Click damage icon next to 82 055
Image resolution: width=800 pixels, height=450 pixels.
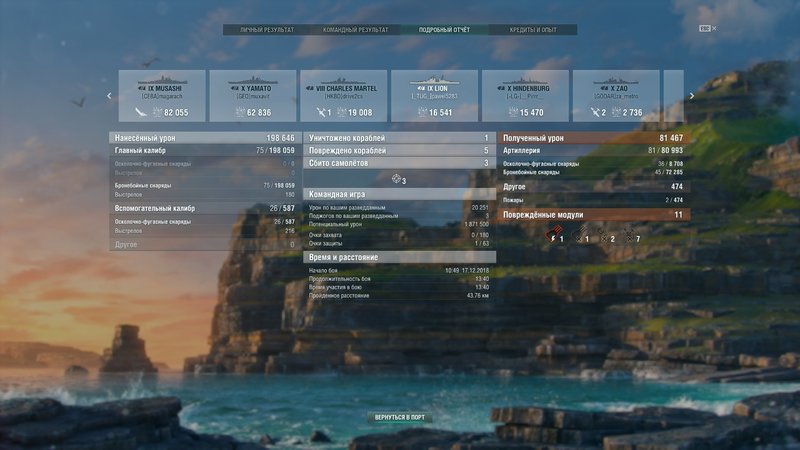click(x=158, y=112)
